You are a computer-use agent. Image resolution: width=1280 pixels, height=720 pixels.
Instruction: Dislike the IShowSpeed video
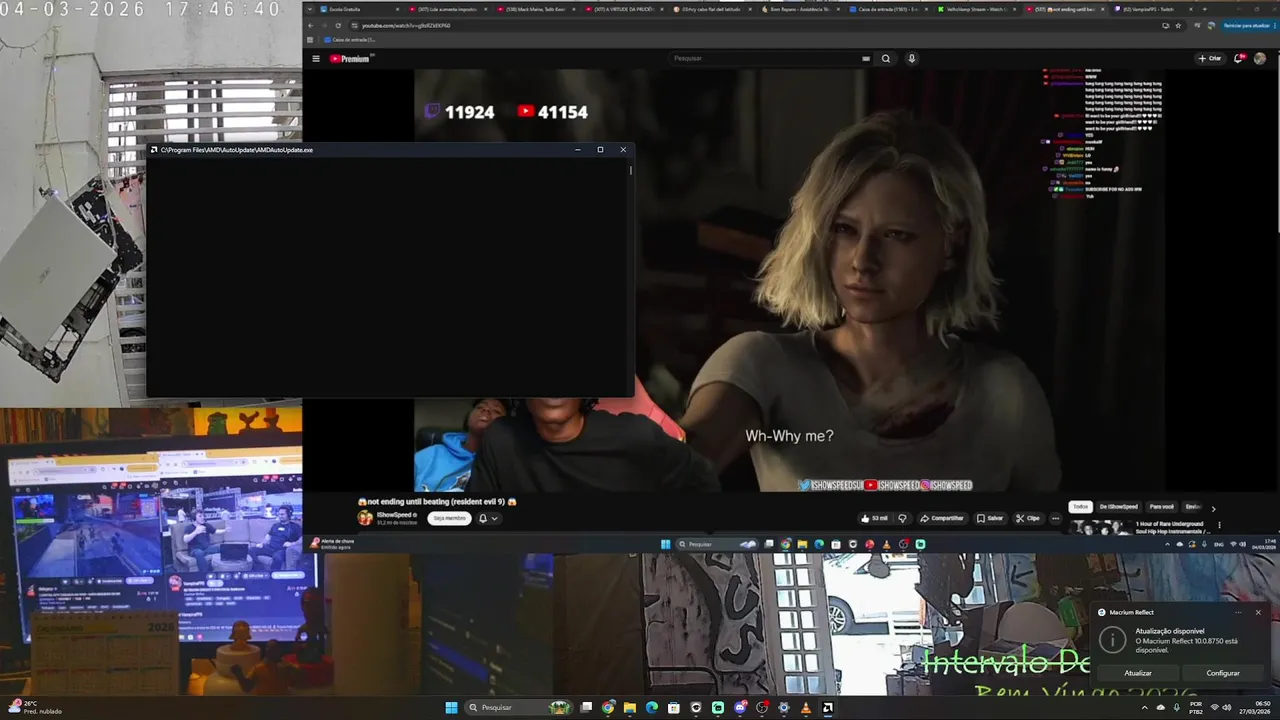pyautogui.click(x=902, y=518)
